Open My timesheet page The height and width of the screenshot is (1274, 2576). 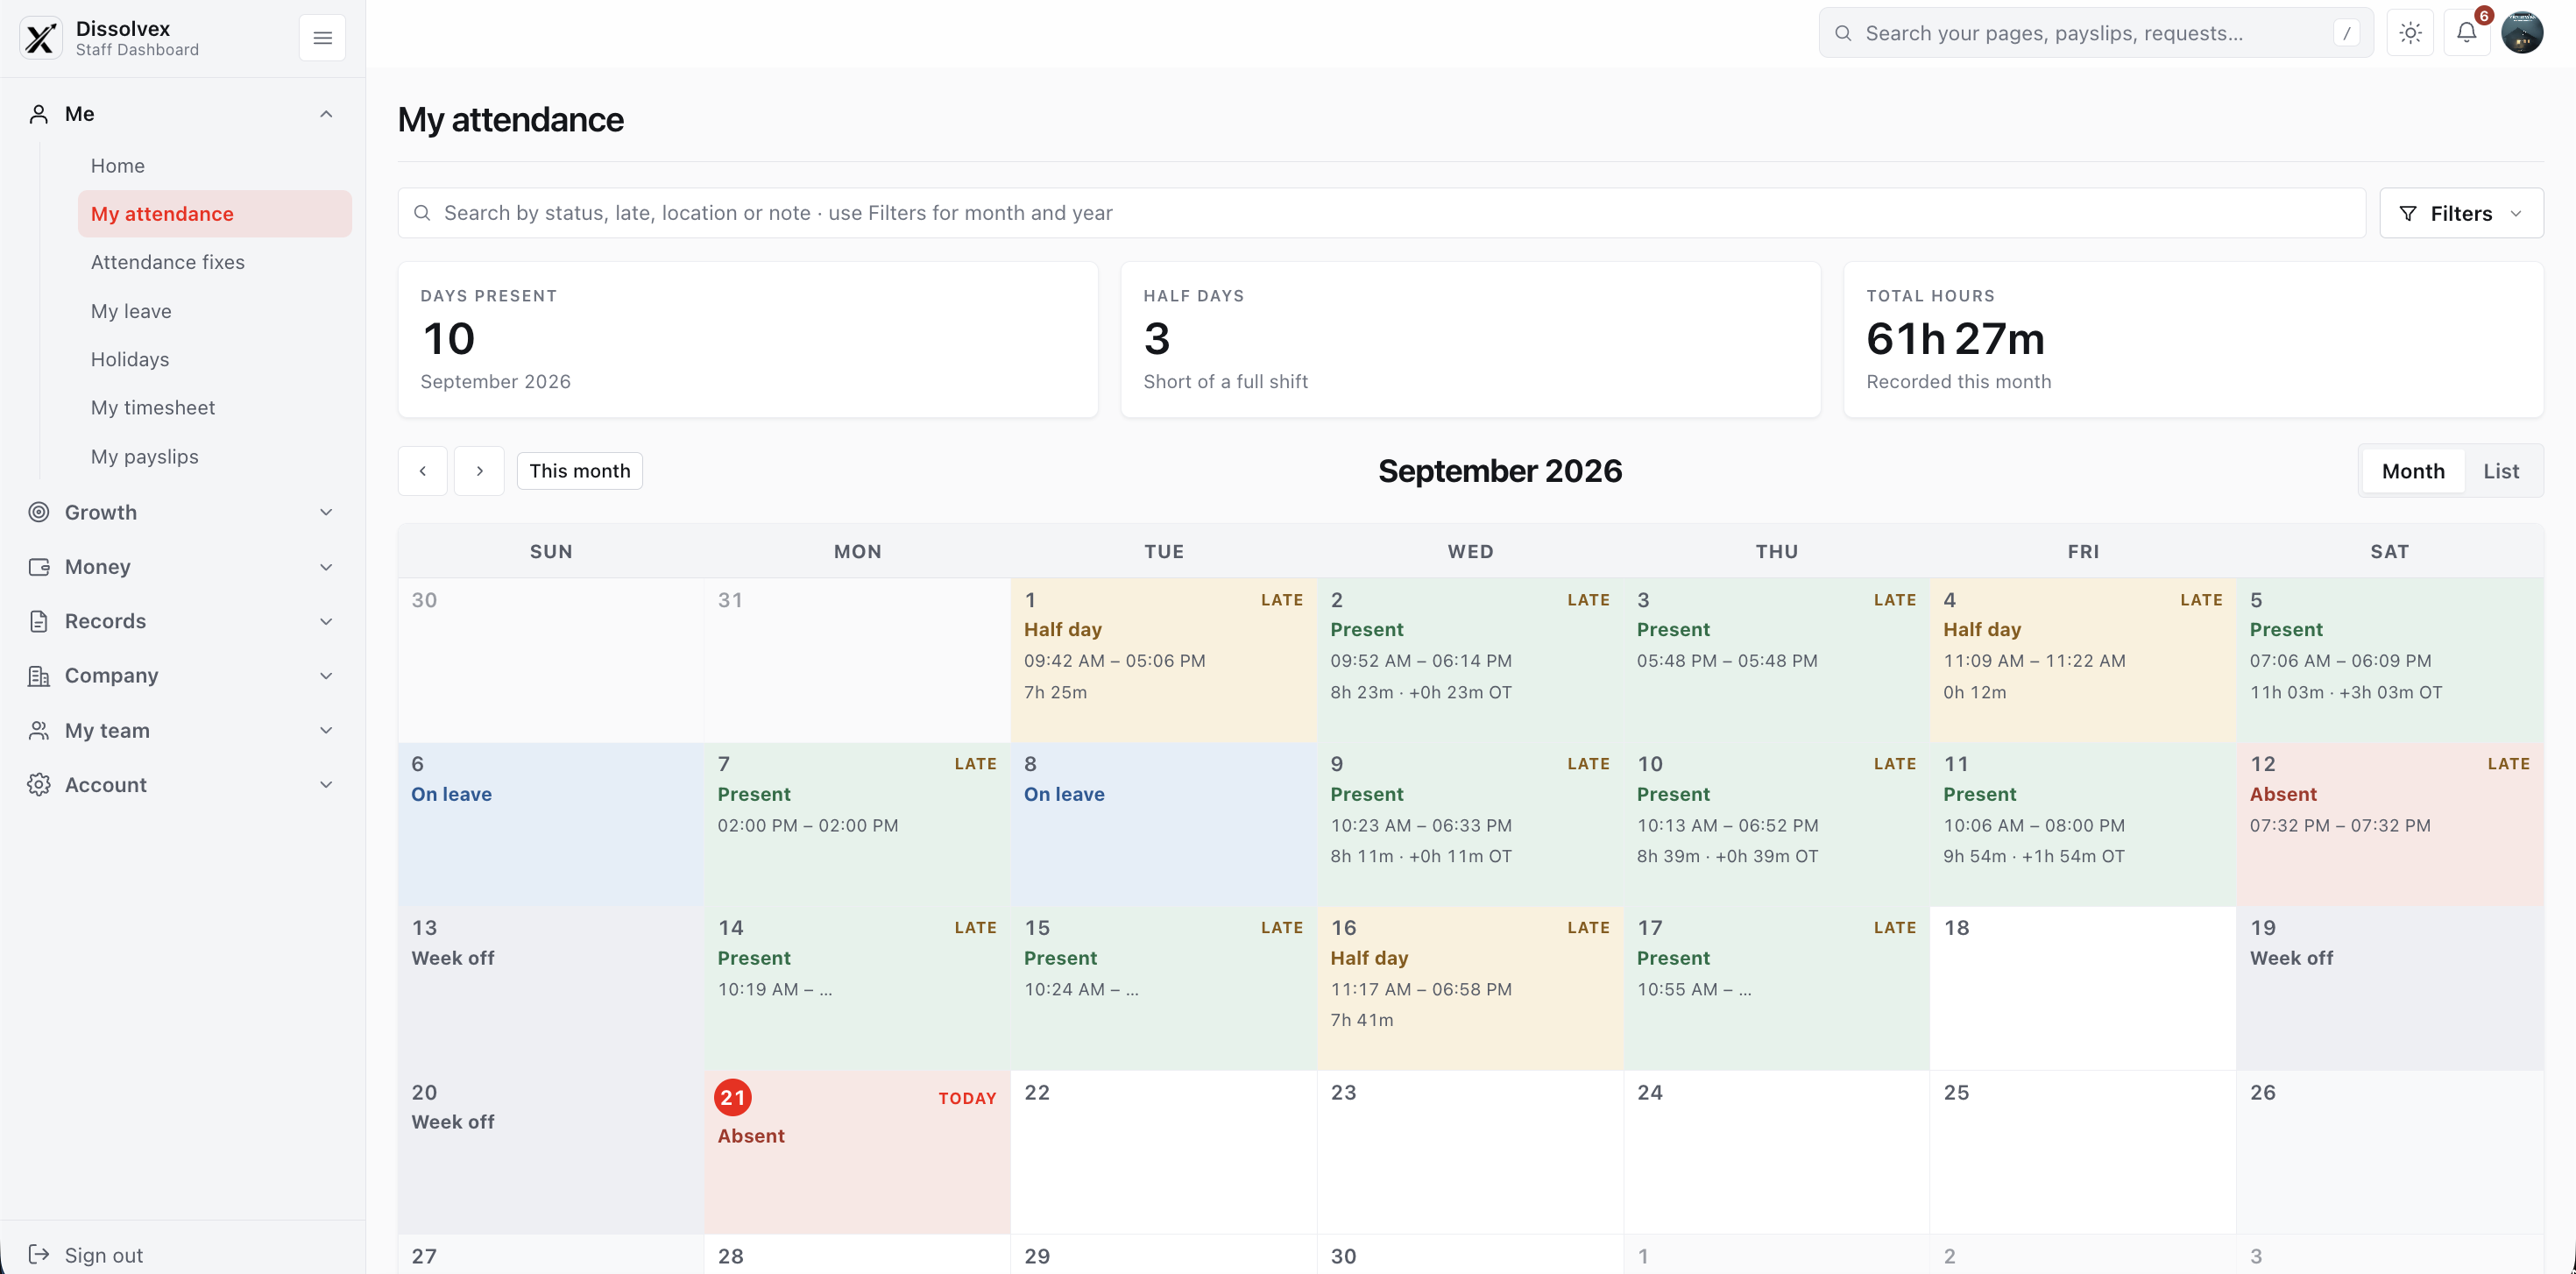pyautogui.click(x=215, y=408)
